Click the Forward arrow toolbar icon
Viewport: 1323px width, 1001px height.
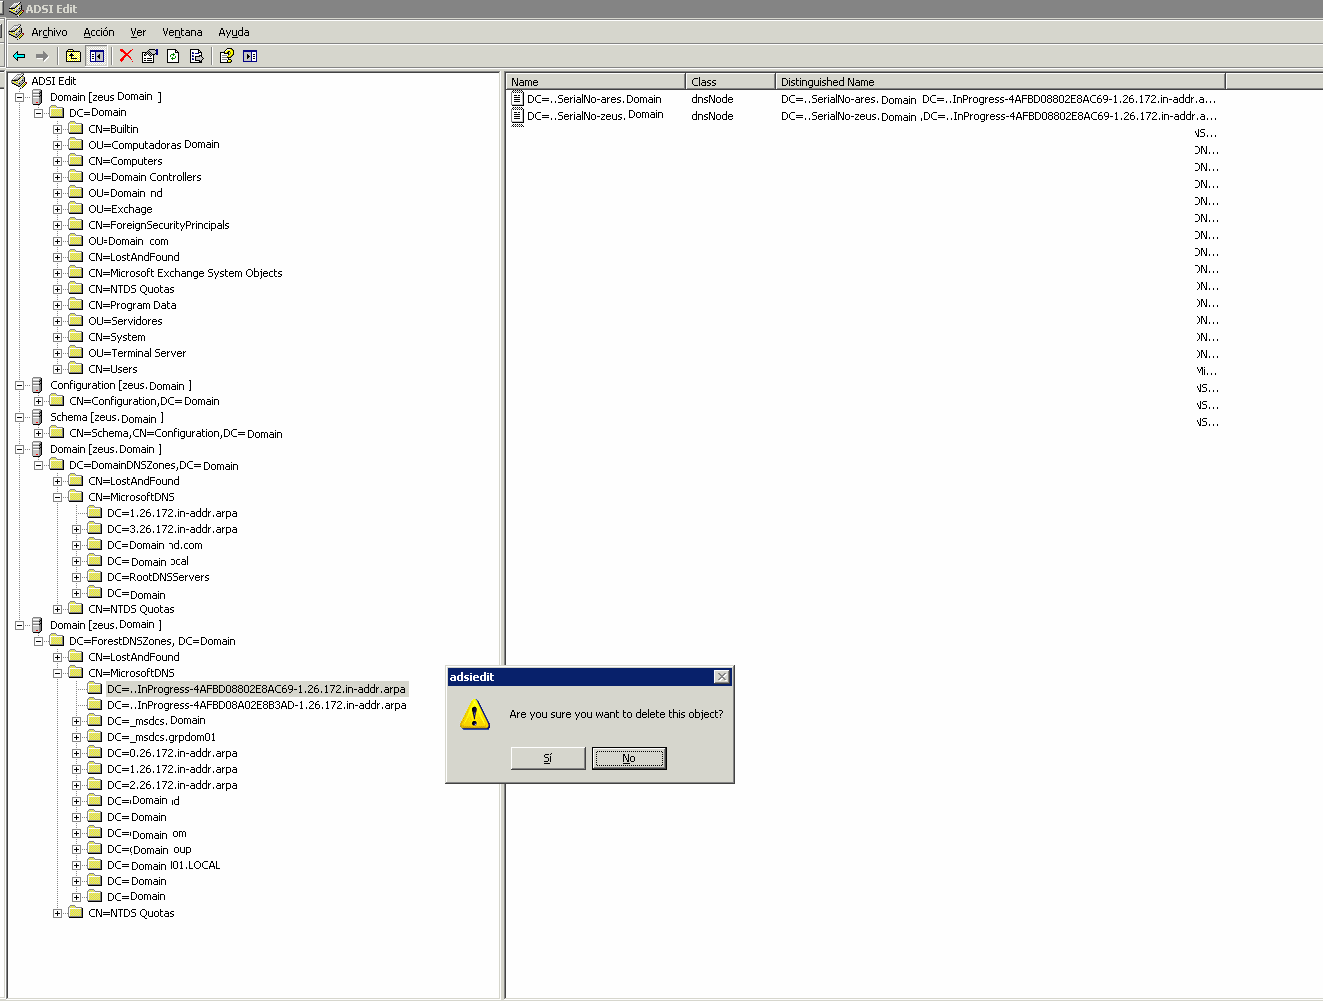click(x=42, y=56)
